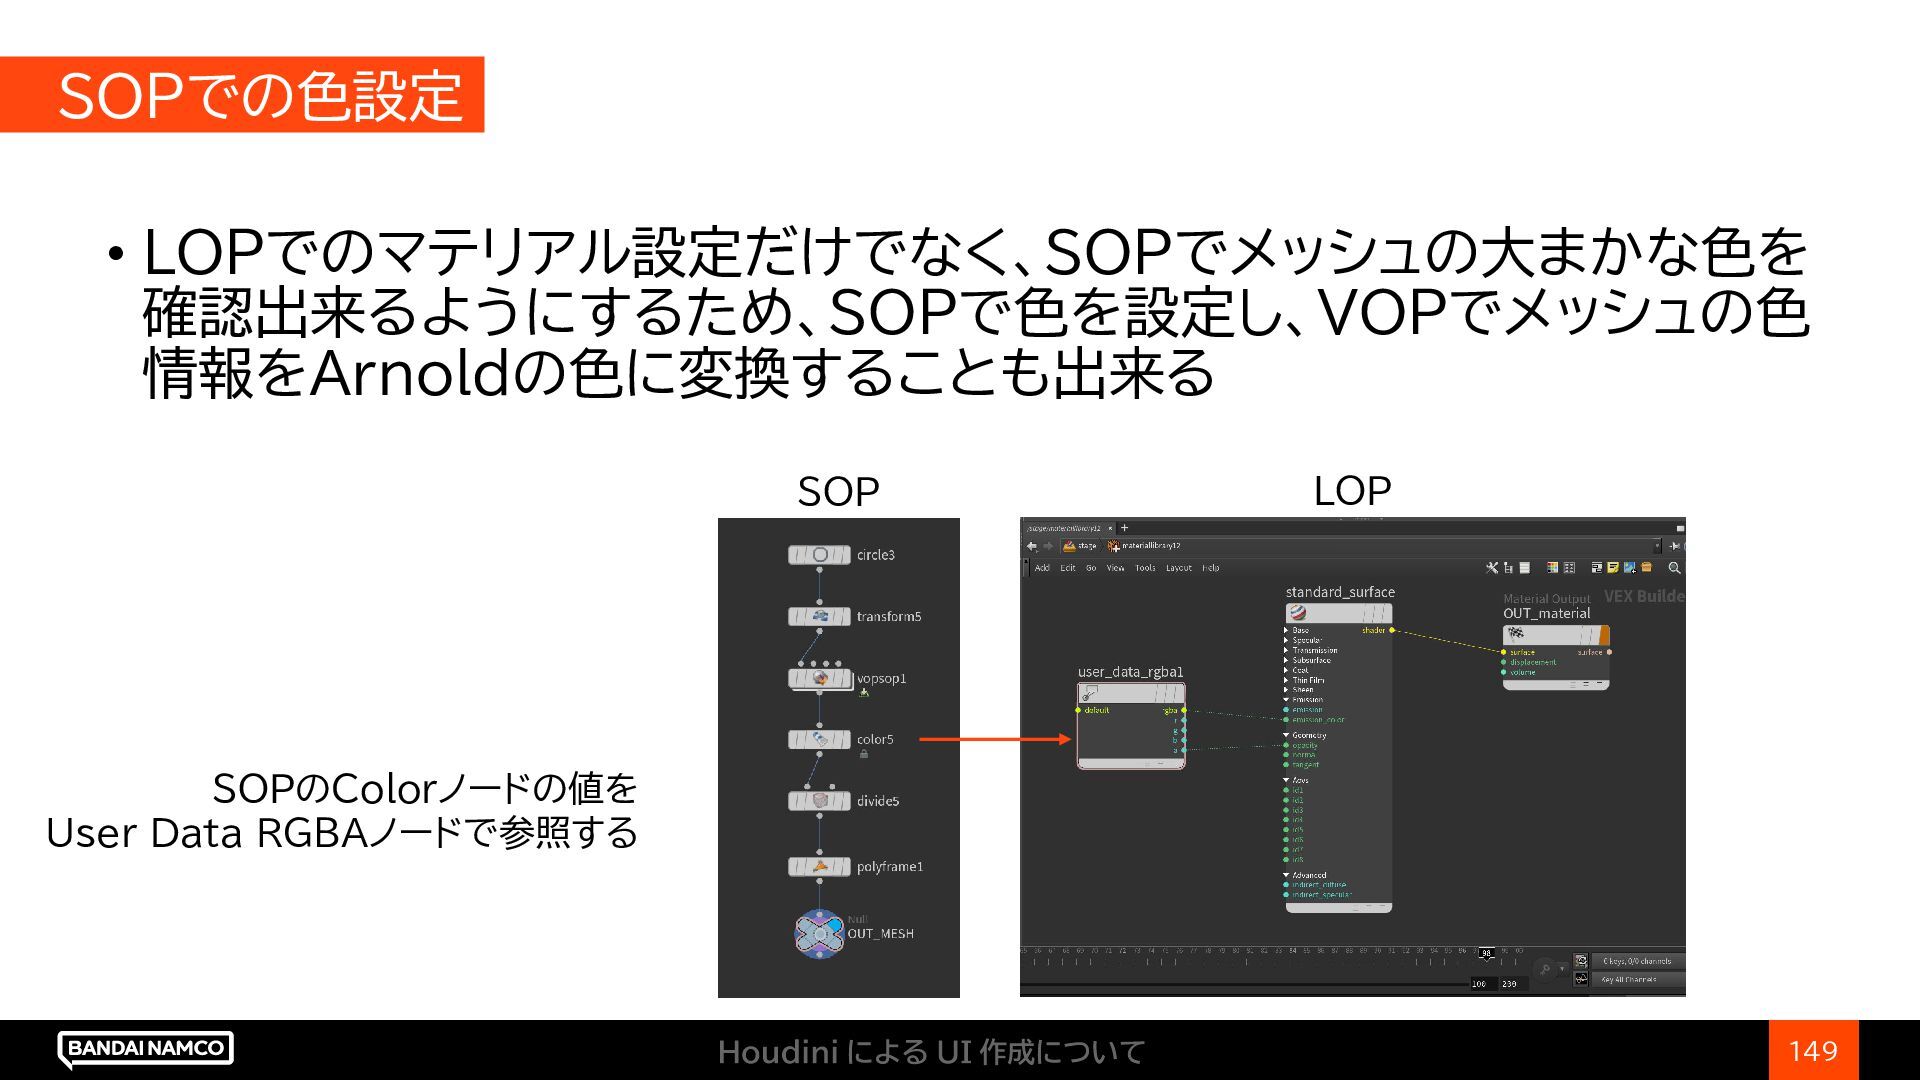Click the color palette icon in toolbar

point(1553,568)
